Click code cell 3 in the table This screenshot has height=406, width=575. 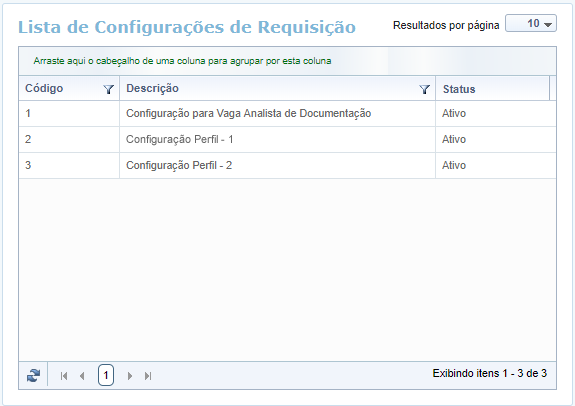pos(69,166)
